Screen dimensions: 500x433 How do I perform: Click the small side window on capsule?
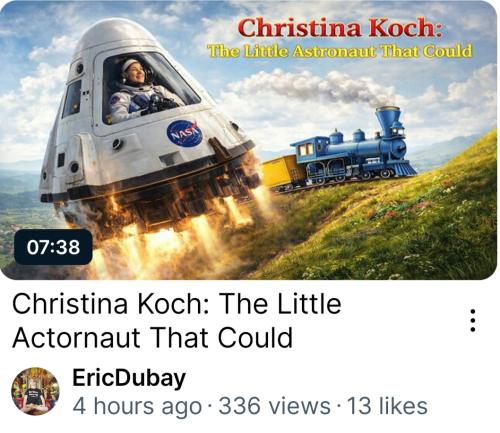click(x=72, y=98)
